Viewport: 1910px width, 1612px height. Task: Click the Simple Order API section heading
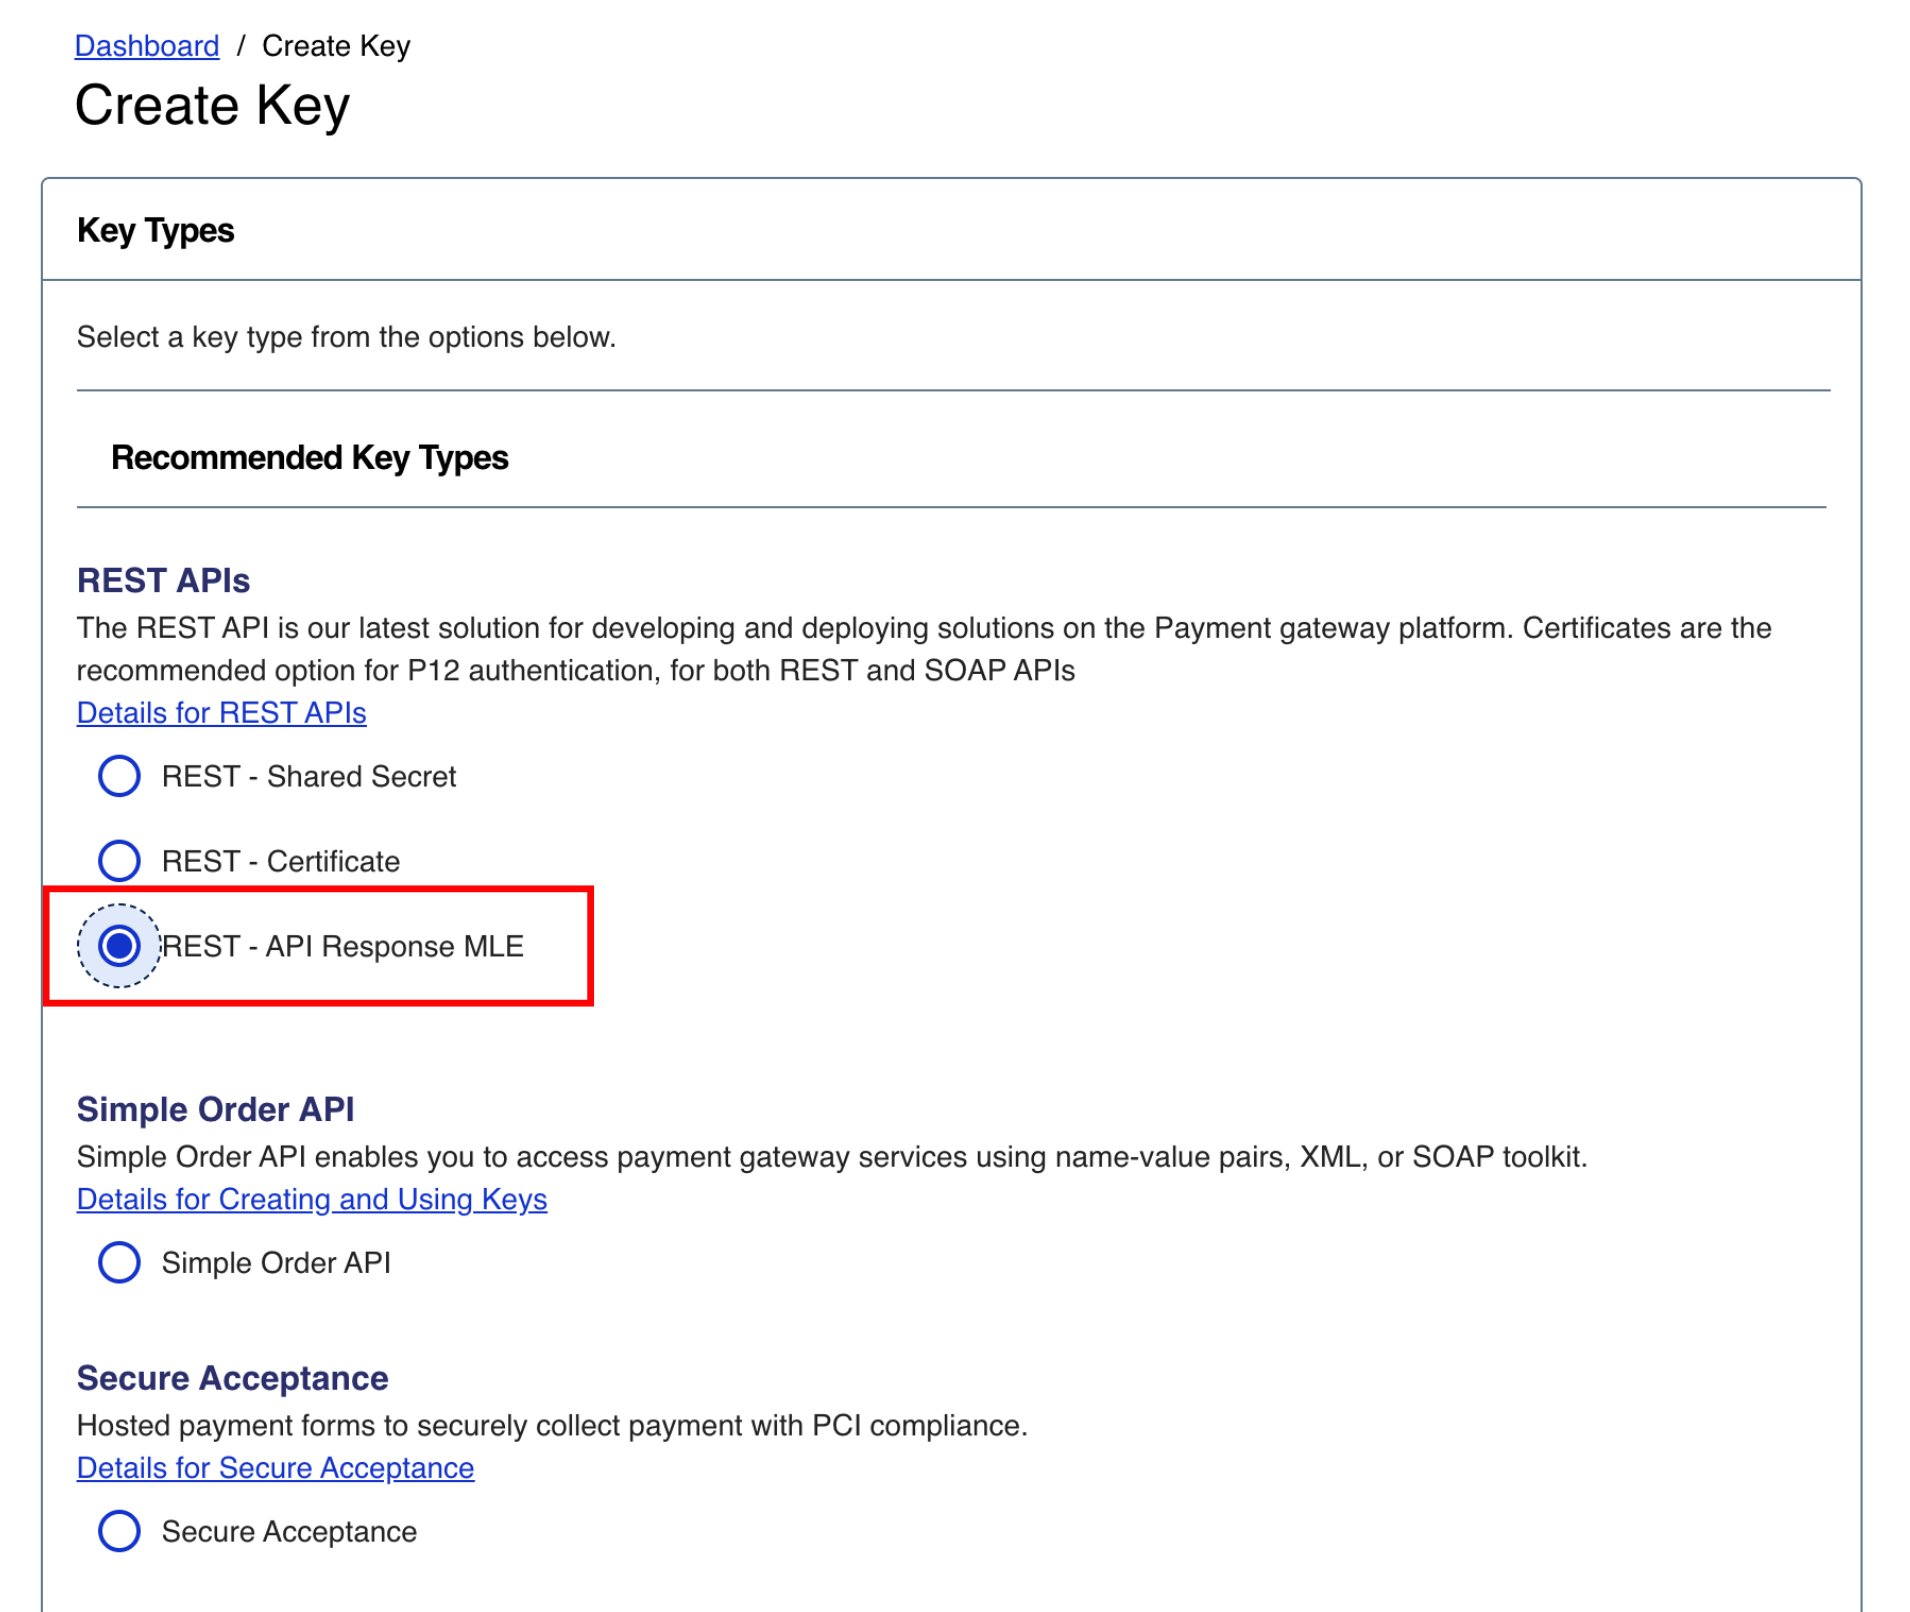pos(216,1110)
